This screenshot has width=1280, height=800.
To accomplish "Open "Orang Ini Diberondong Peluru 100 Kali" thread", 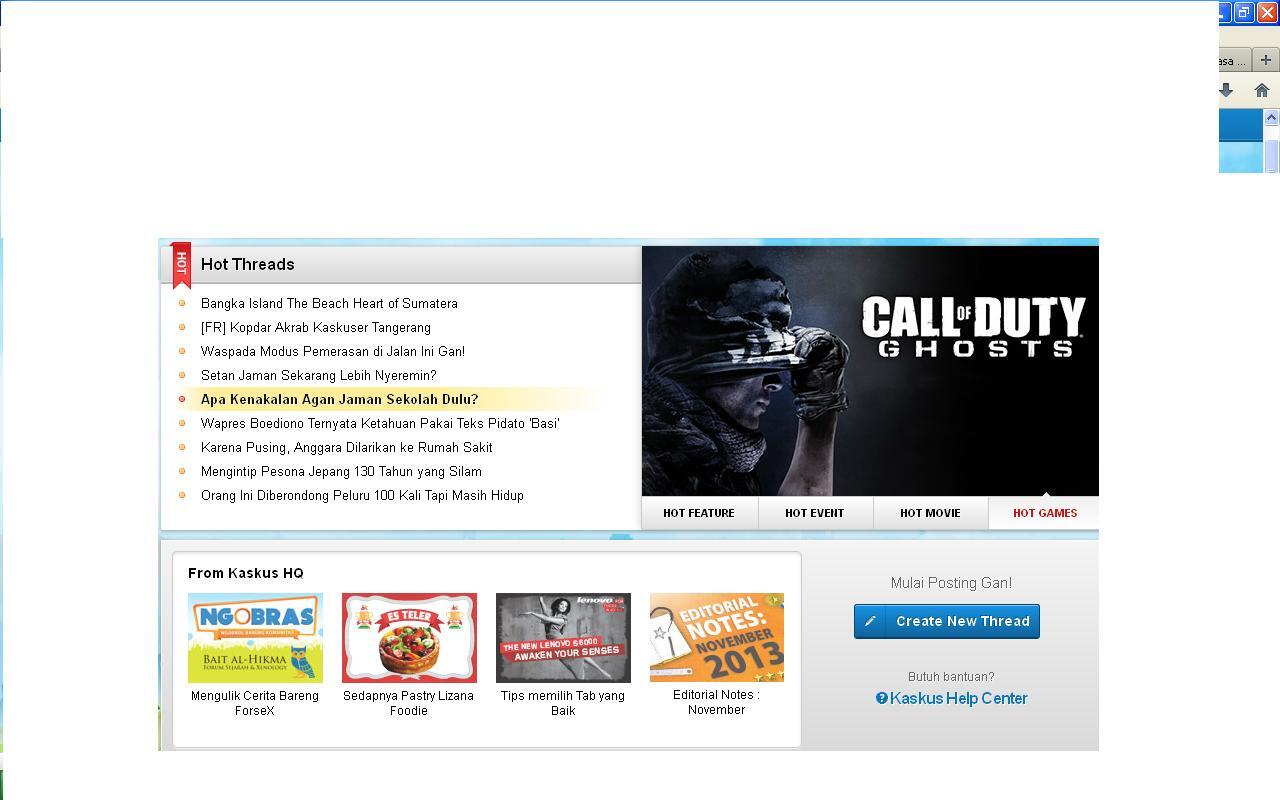I will (x=362, y=495).
